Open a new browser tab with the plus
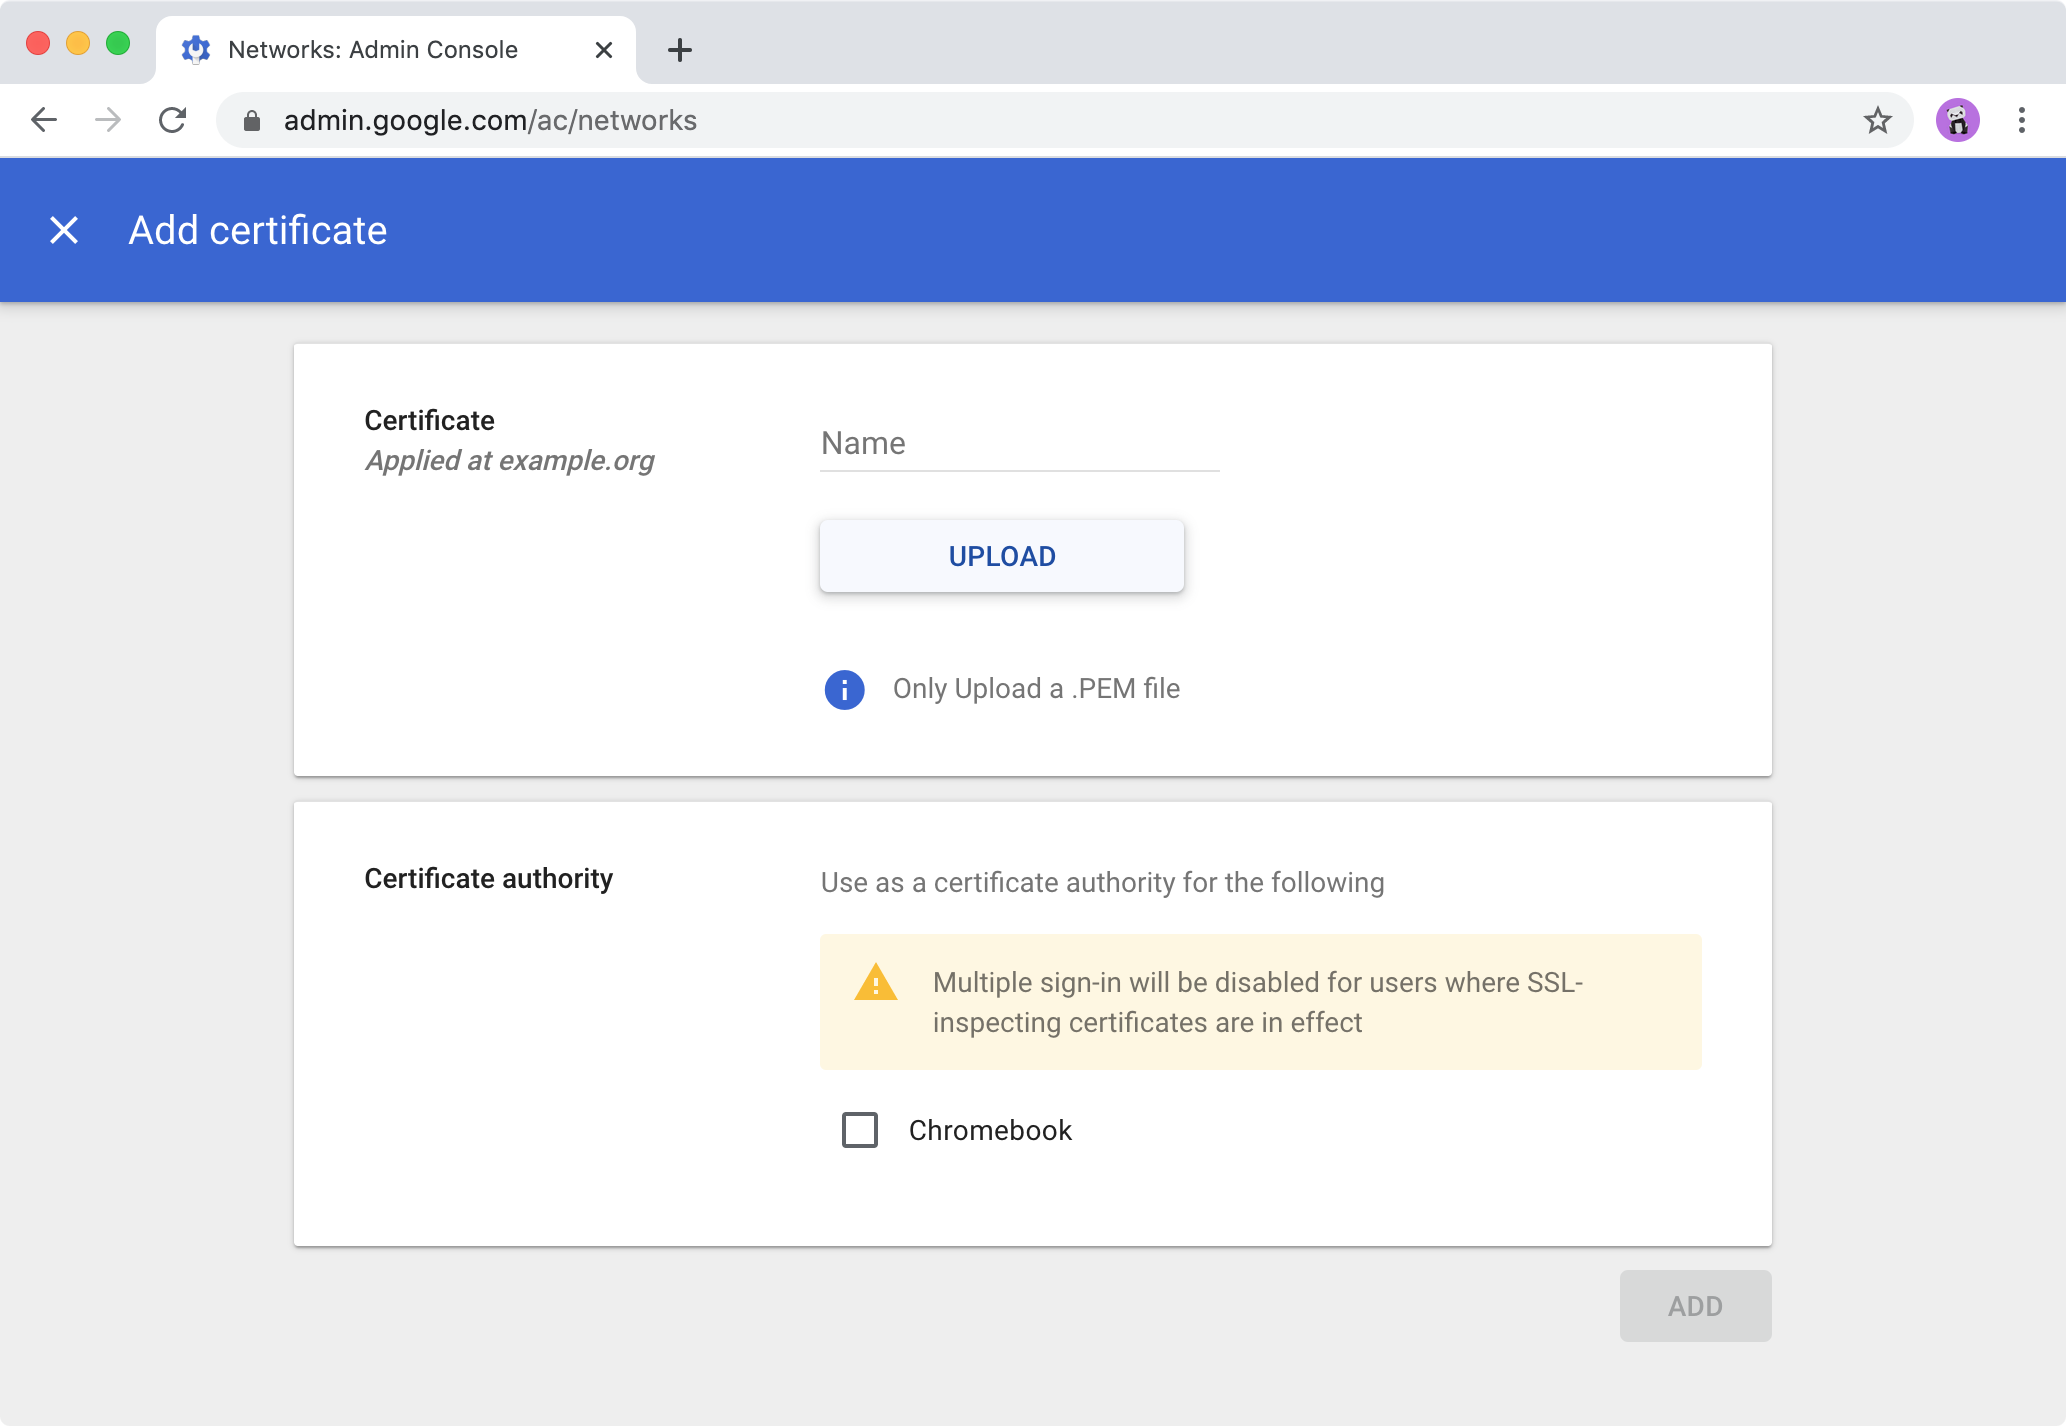 [680, 50]
